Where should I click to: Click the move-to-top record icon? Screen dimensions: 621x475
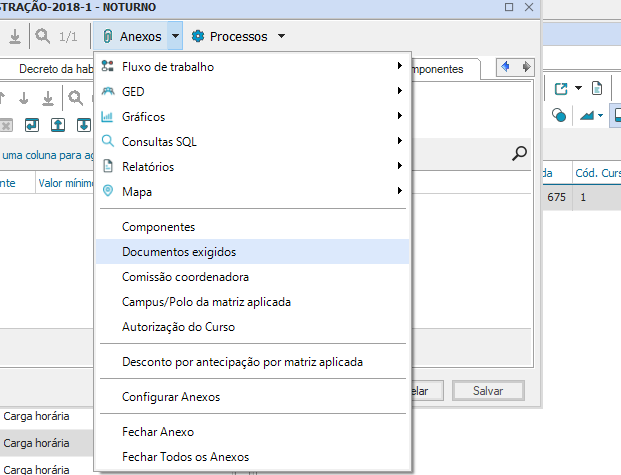(x=58, y=124)
